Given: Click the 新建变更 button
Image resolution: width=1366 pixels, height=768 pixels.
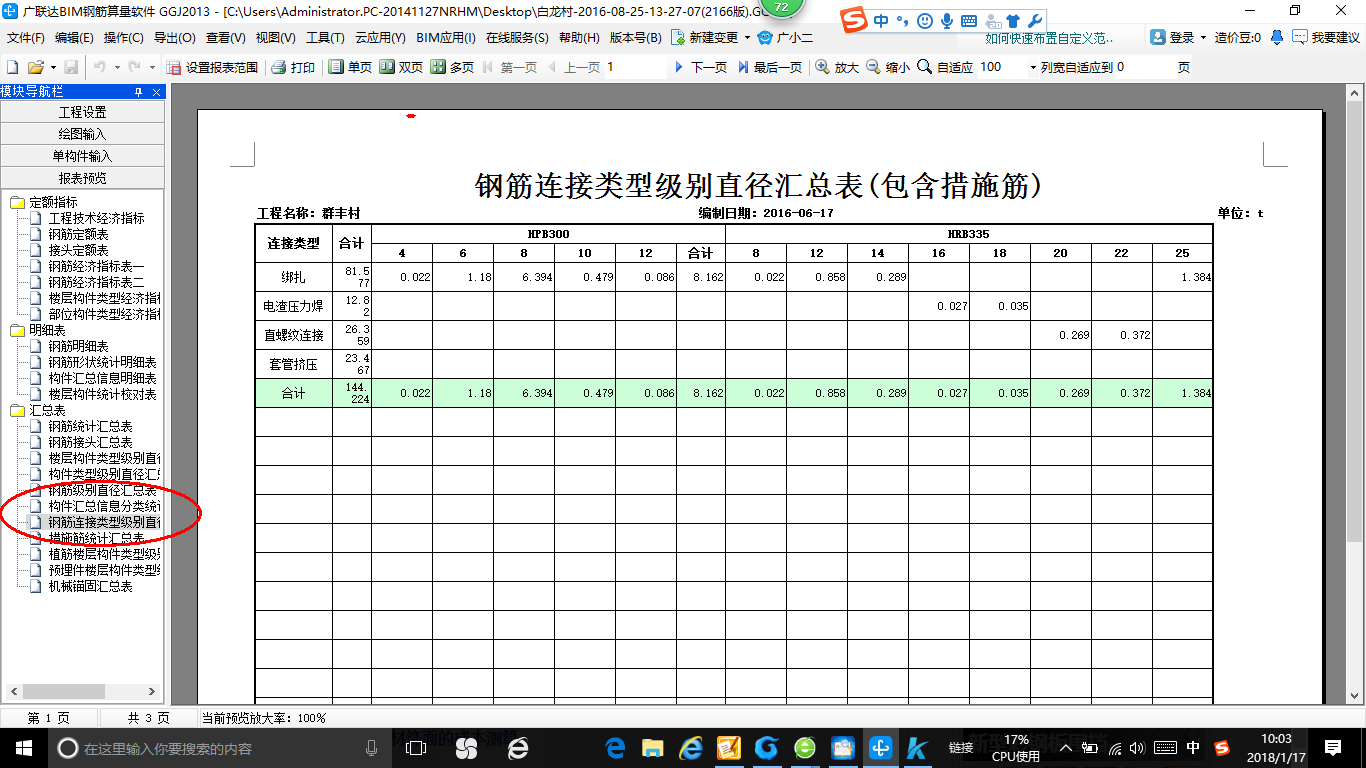Looking at the screenshot, I should [x=705, y=38].
